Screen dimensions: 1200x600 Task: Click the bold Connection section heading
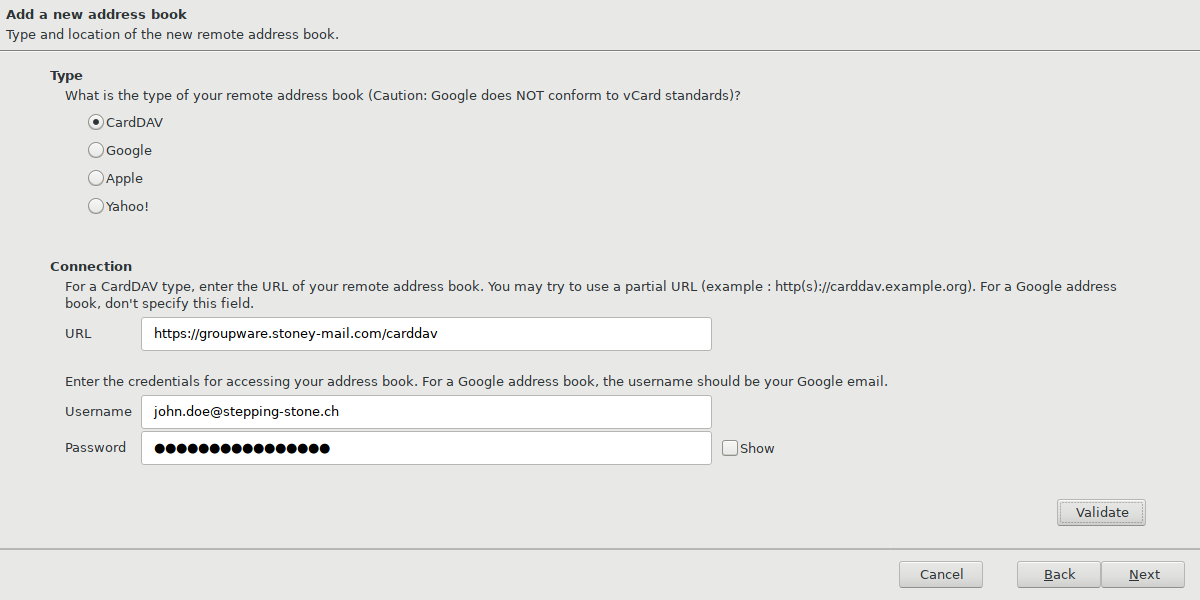(x=91, y=267)
